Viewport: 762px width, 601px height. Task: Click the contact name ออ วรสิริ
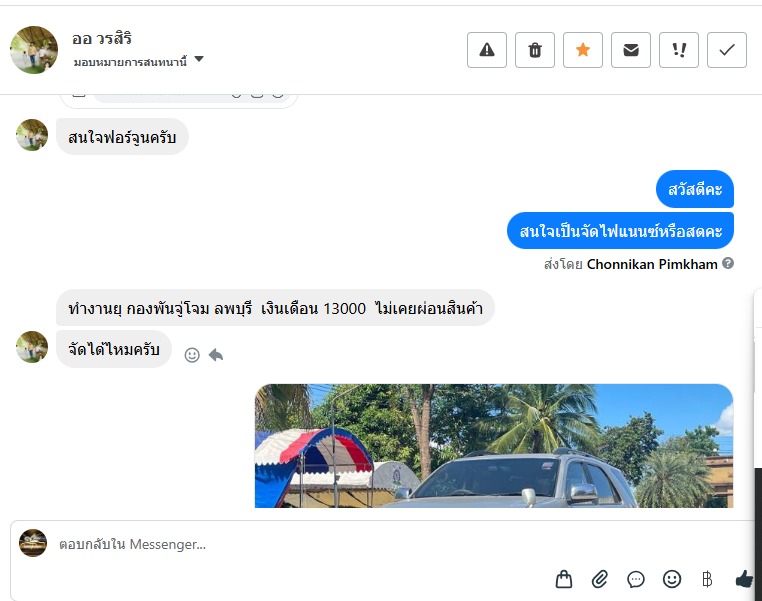pos(102,38)
